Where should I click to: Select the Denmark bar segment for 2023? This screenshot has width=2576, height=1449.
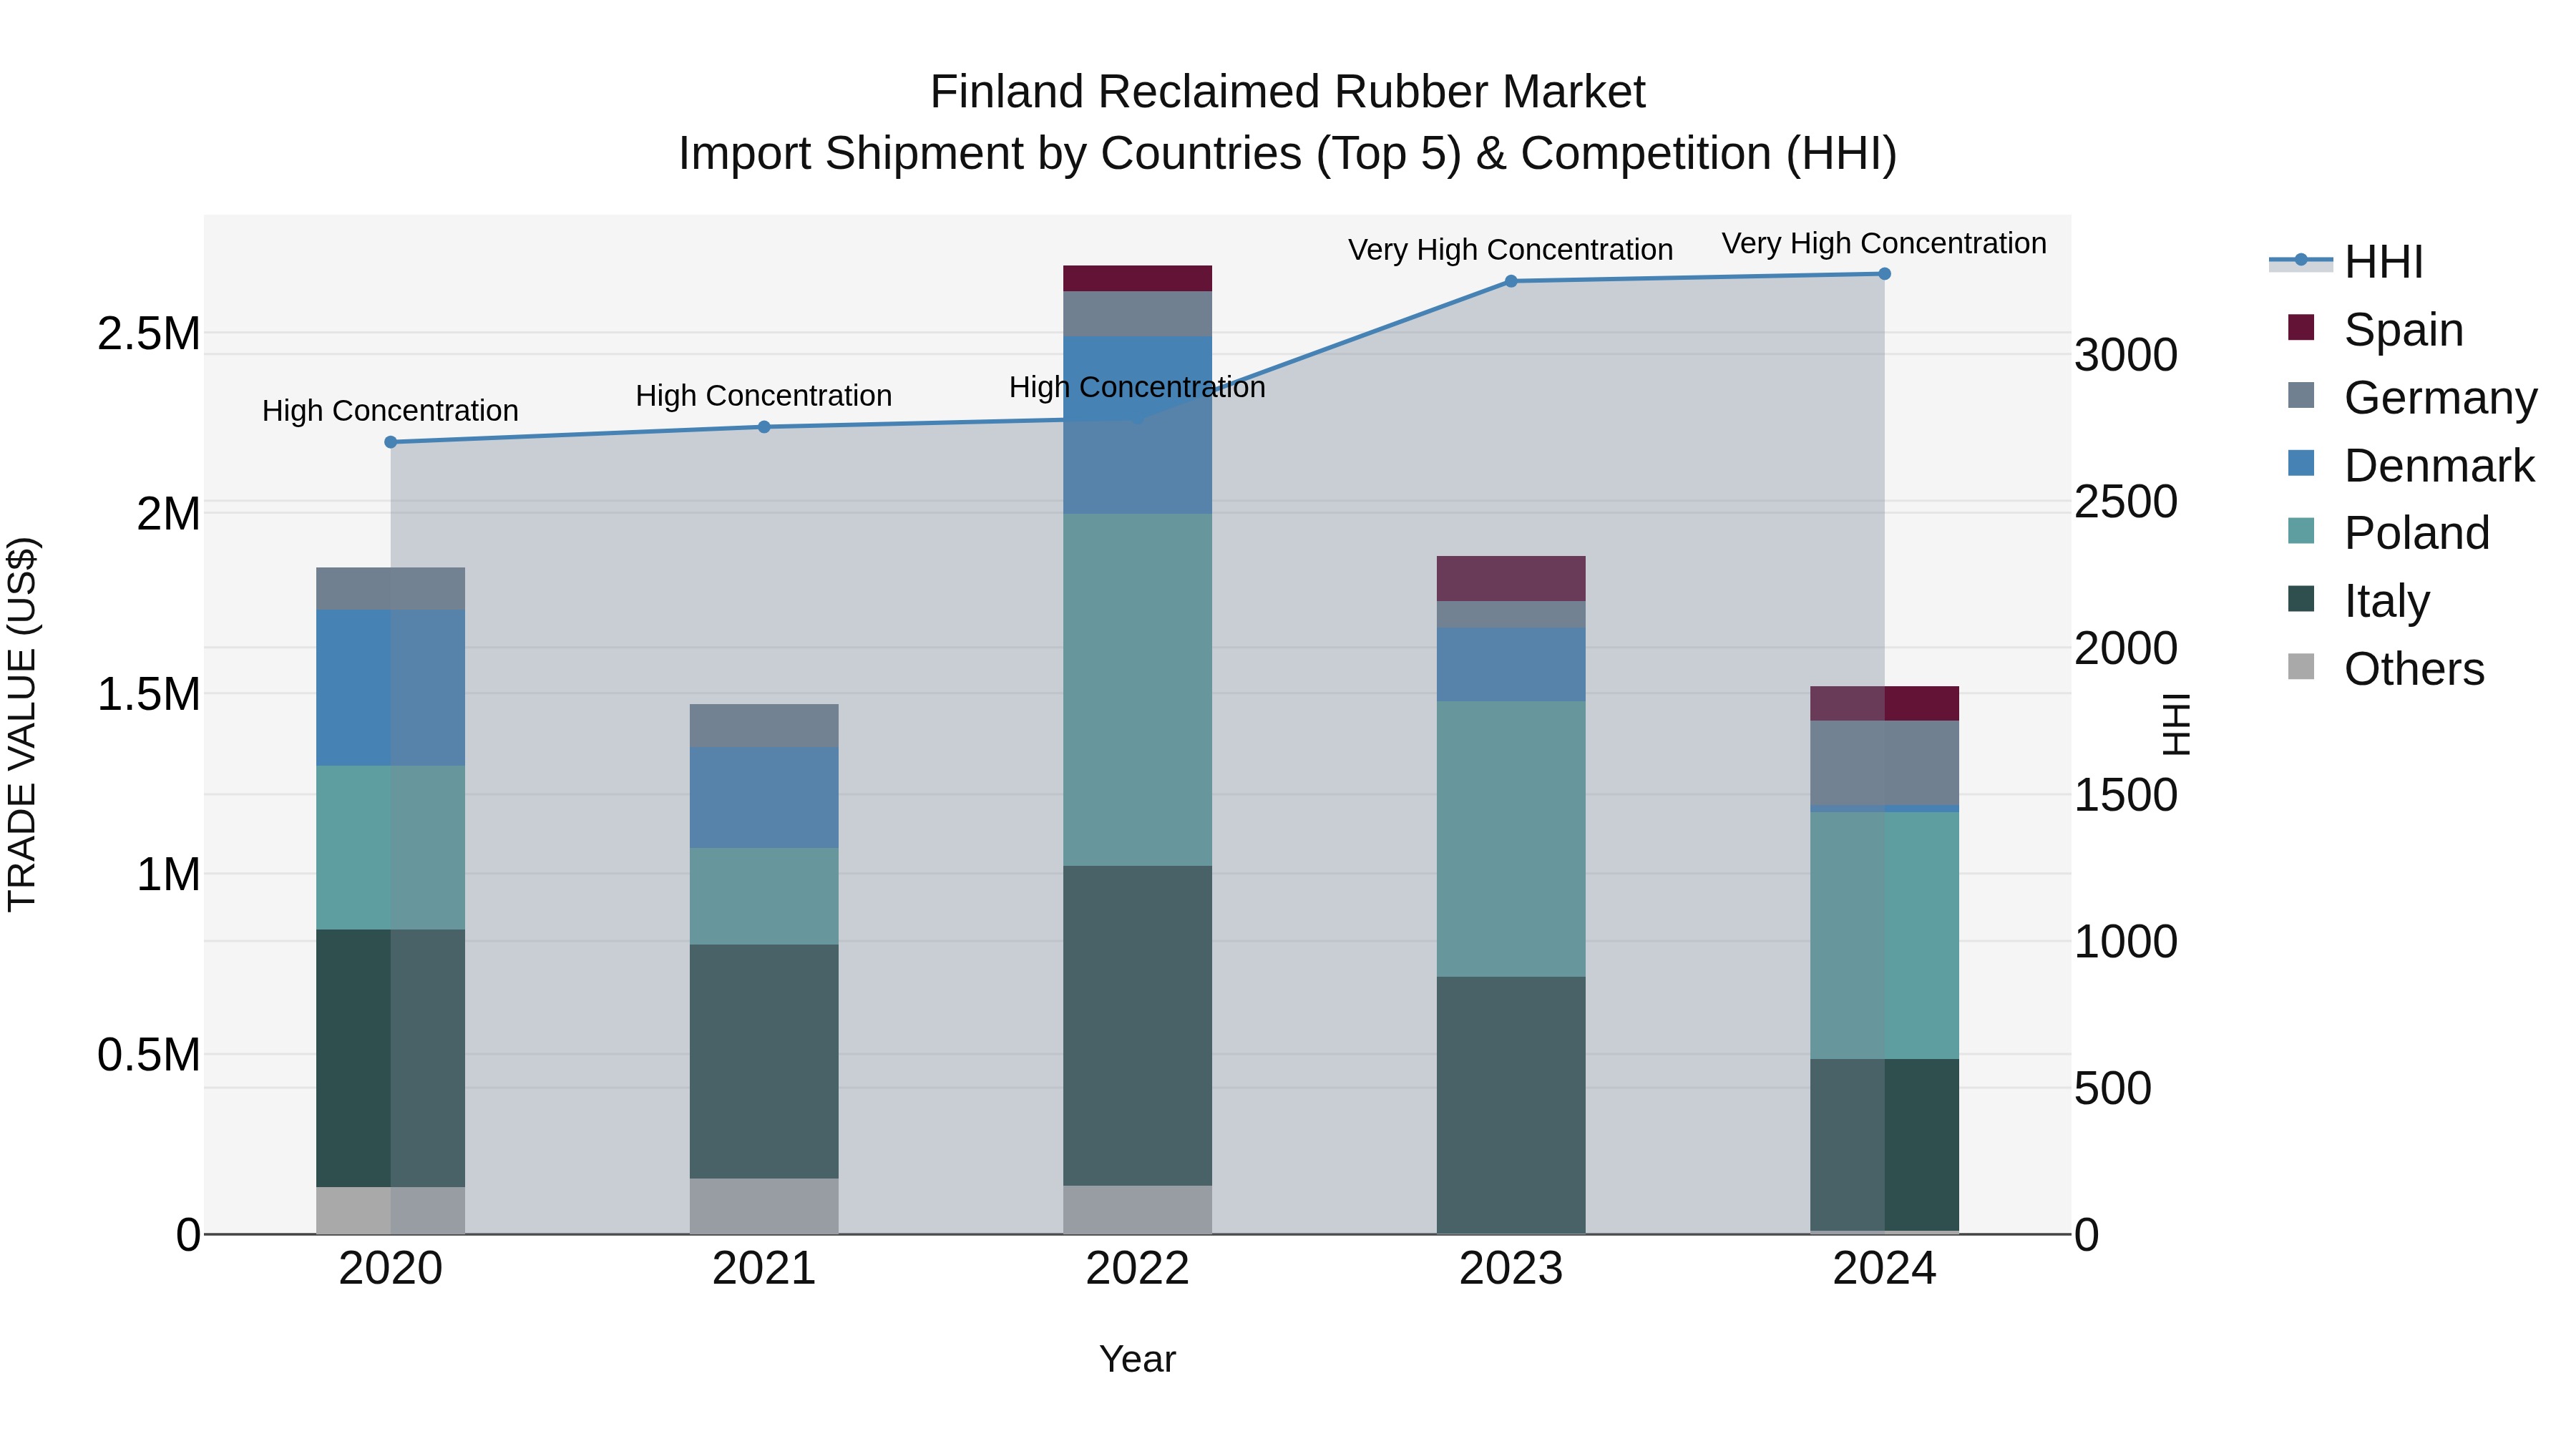pyautogui.click(x=1511, y=665)
